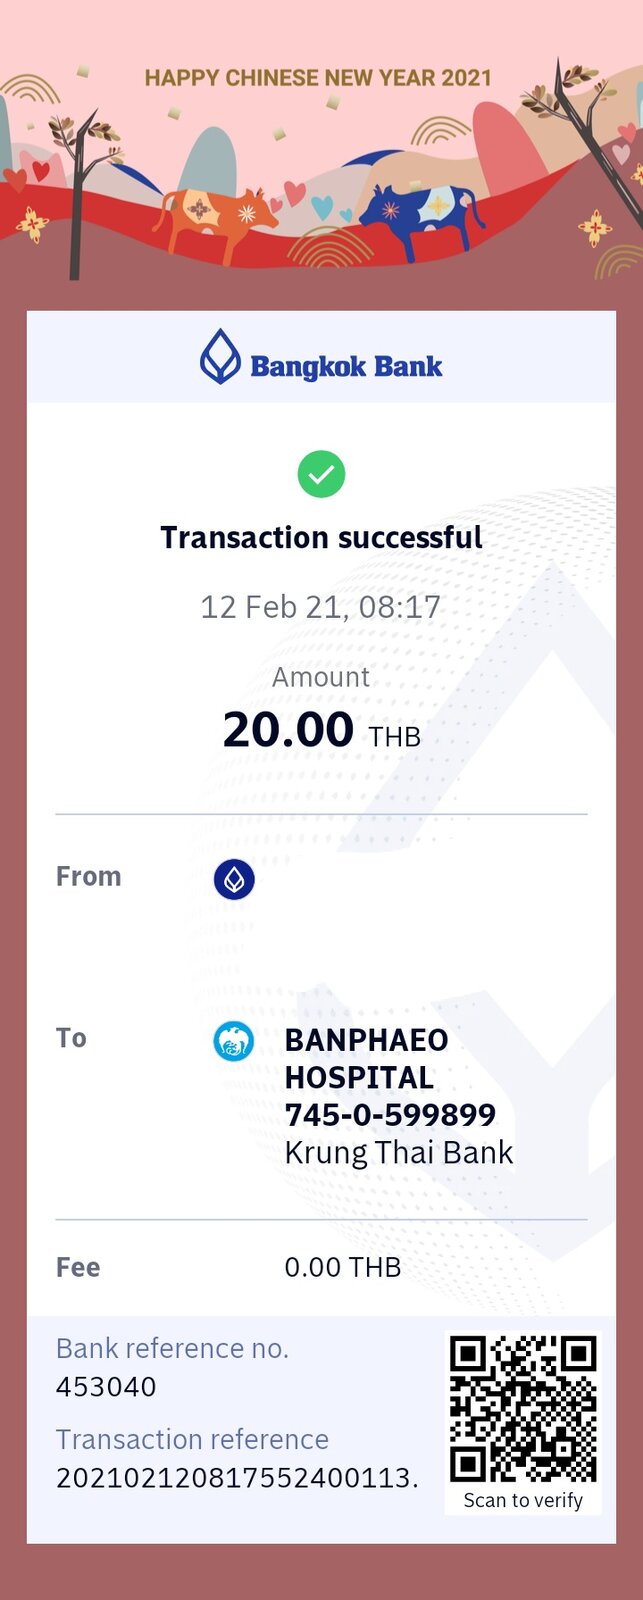The height and width of the screenshot is (1600, 643).
Task: Select the transaction reference number
Action: pos(237,1478)
